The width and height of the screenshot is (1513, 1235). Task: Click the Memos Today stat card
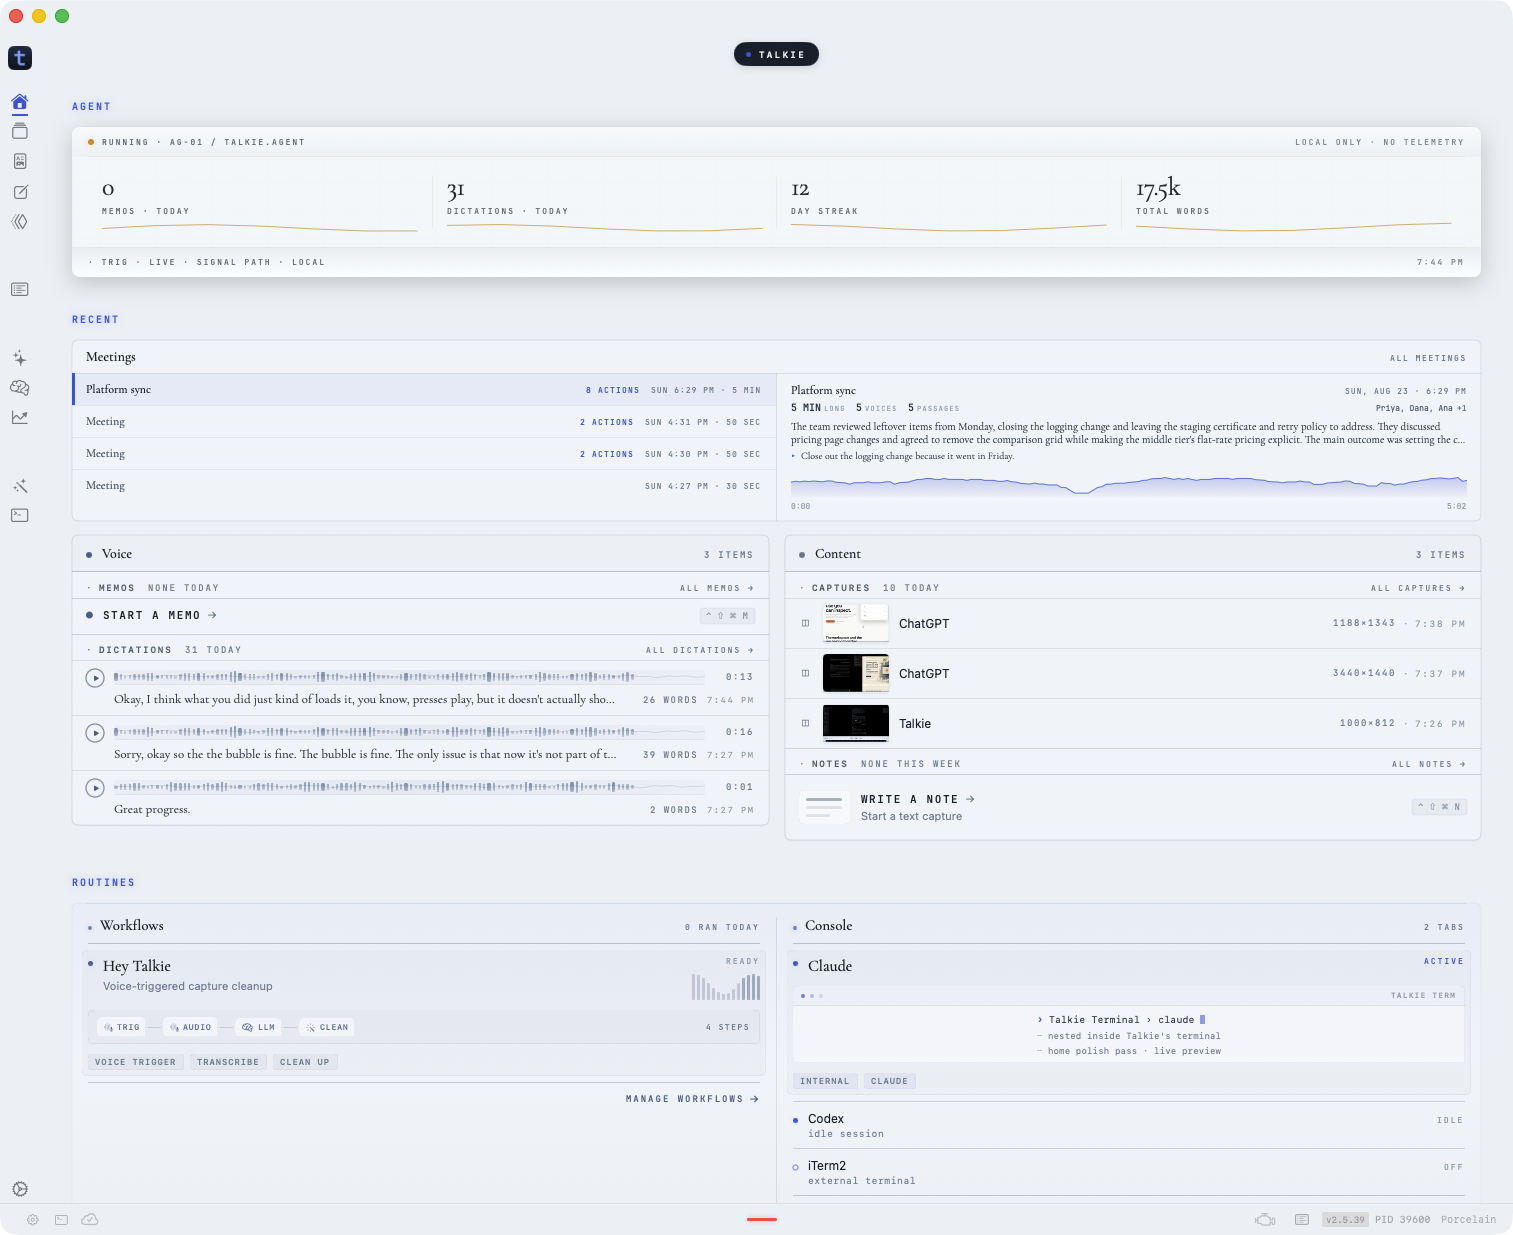(260, 203)
